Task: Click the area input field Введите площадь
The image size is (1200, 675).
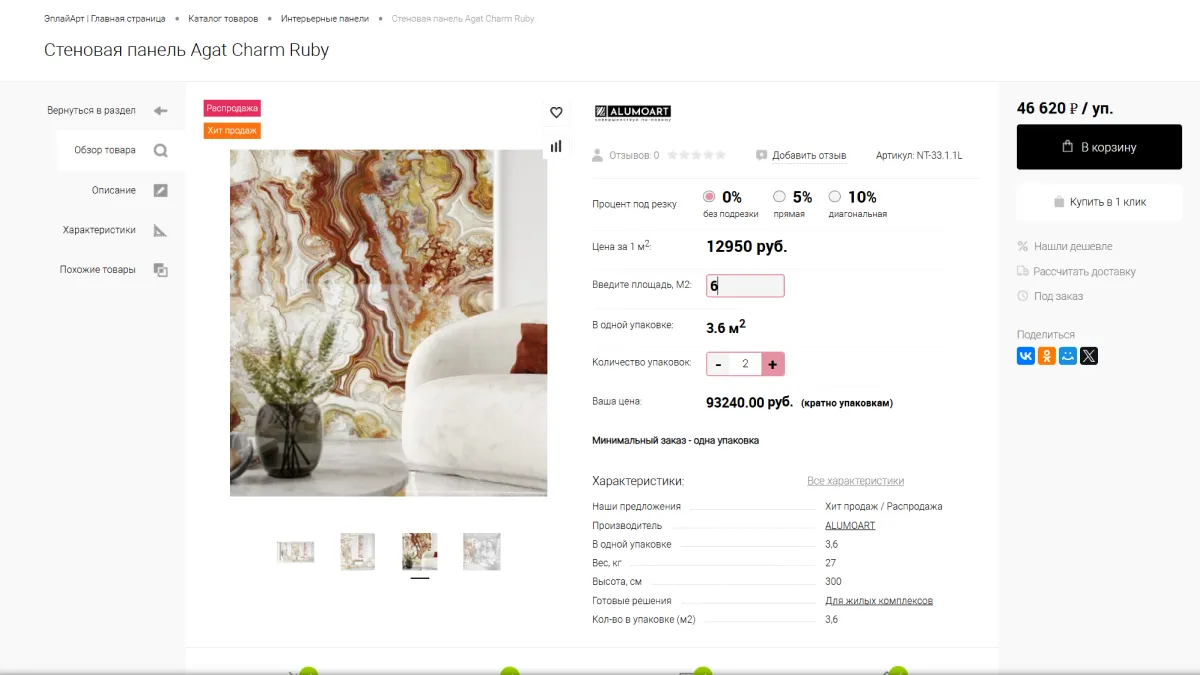Action: pyautogui.click(x=745, y=286)
